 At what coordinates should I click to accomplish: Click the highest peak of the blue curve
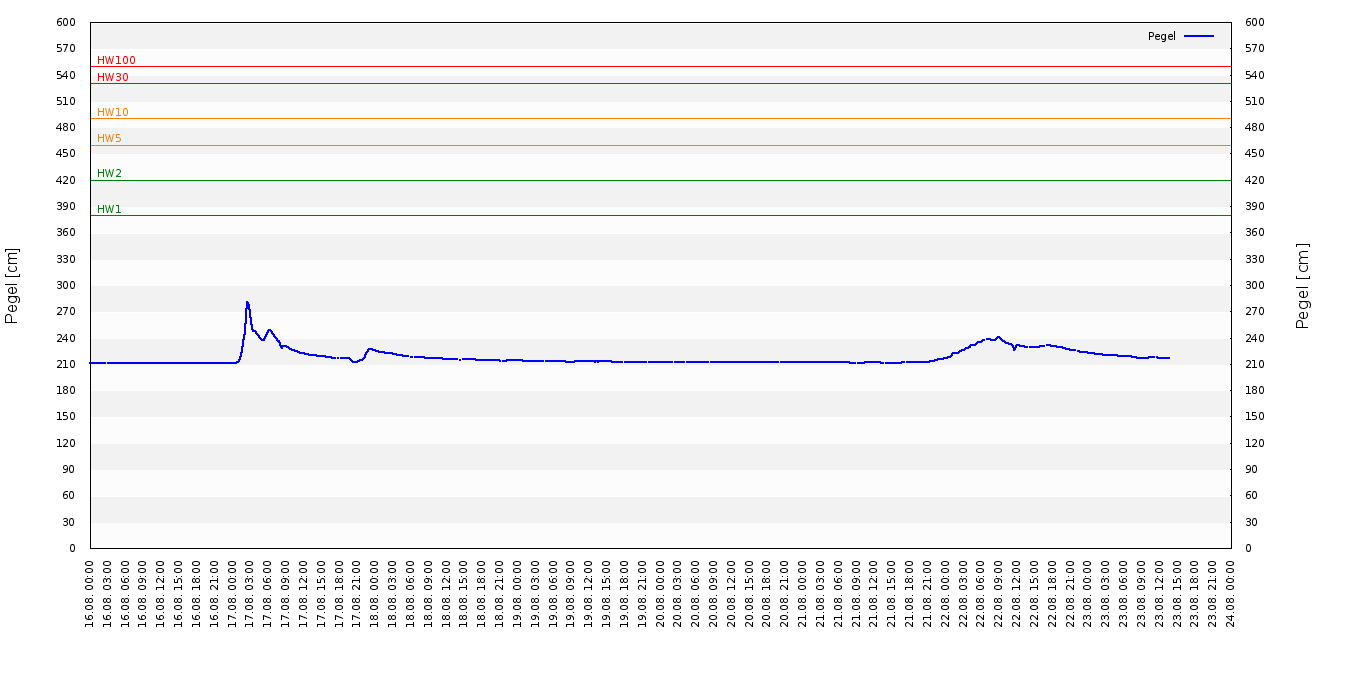[x=247, y=302]
